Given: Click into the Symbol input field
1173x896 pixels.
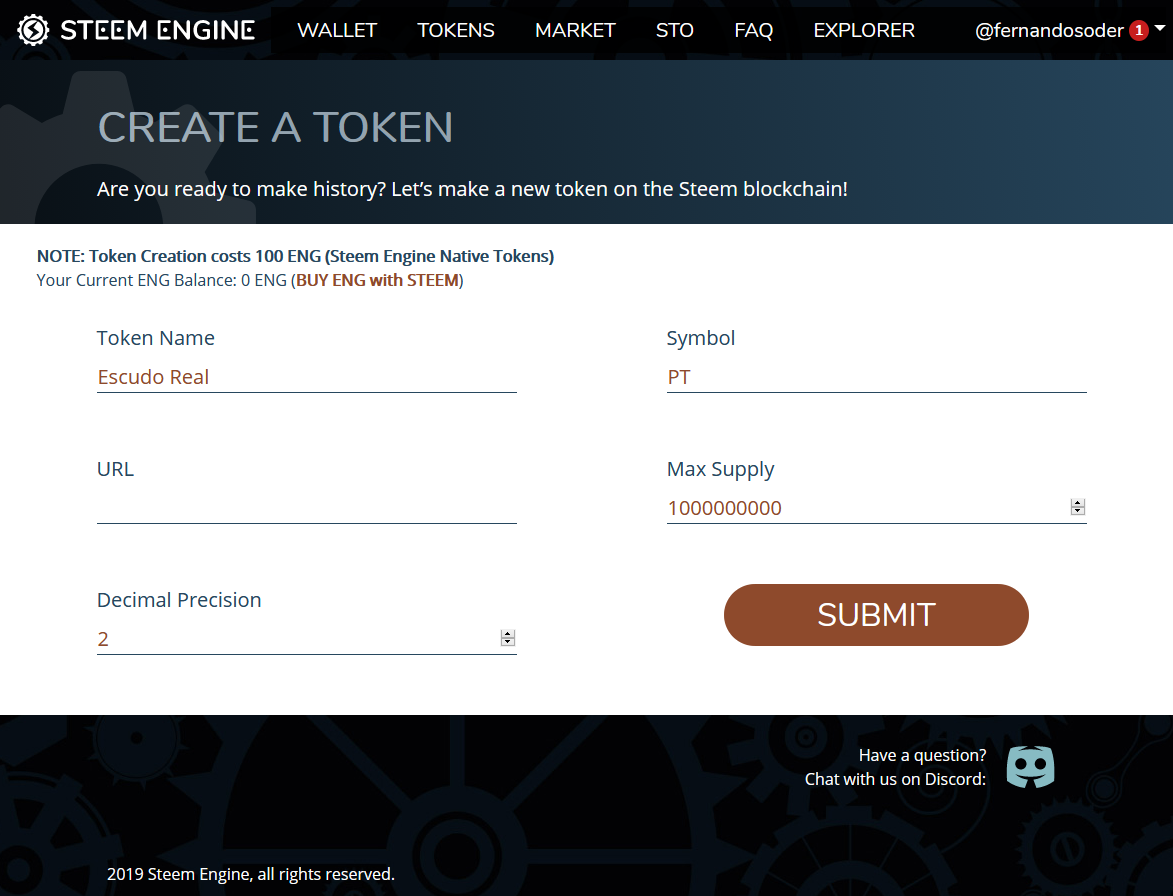Looking at the screenshot, I should click(877, 377).
